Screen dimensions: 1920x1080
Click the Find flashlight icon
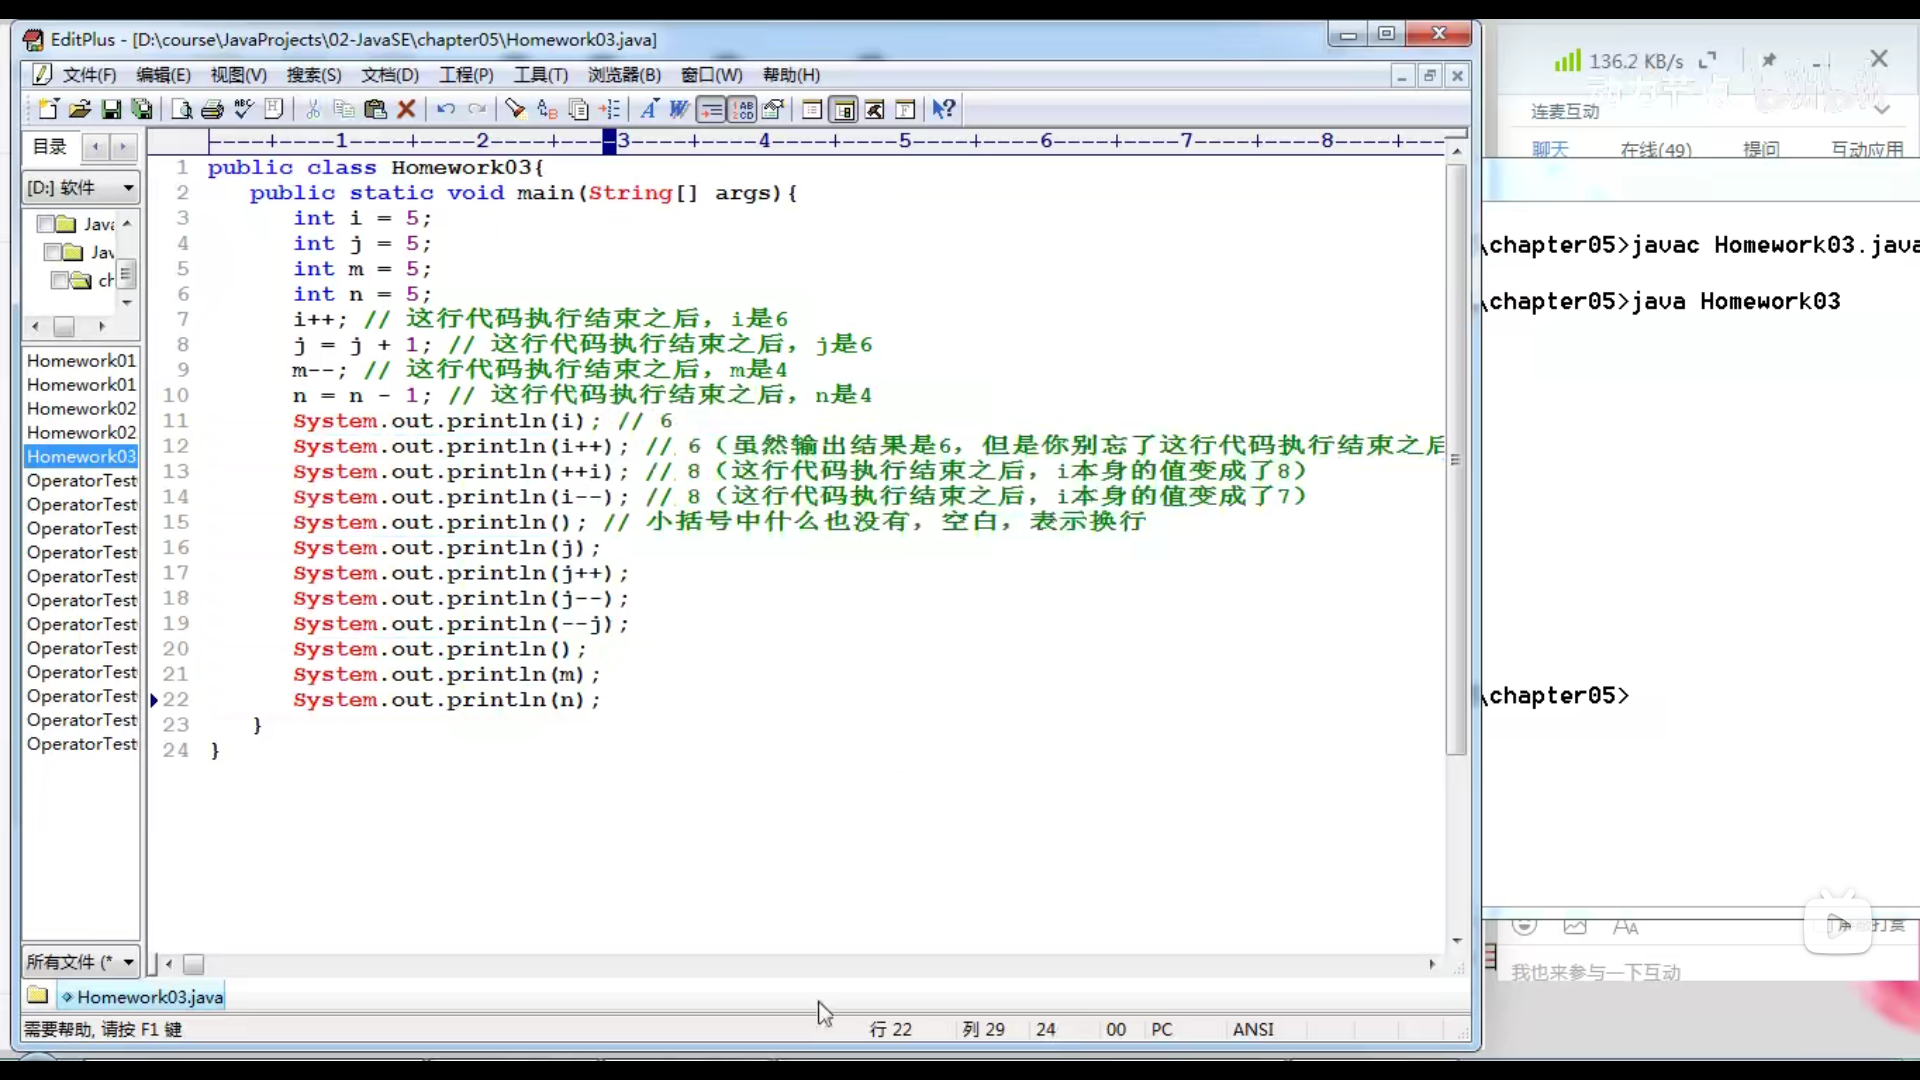point(515,110)
